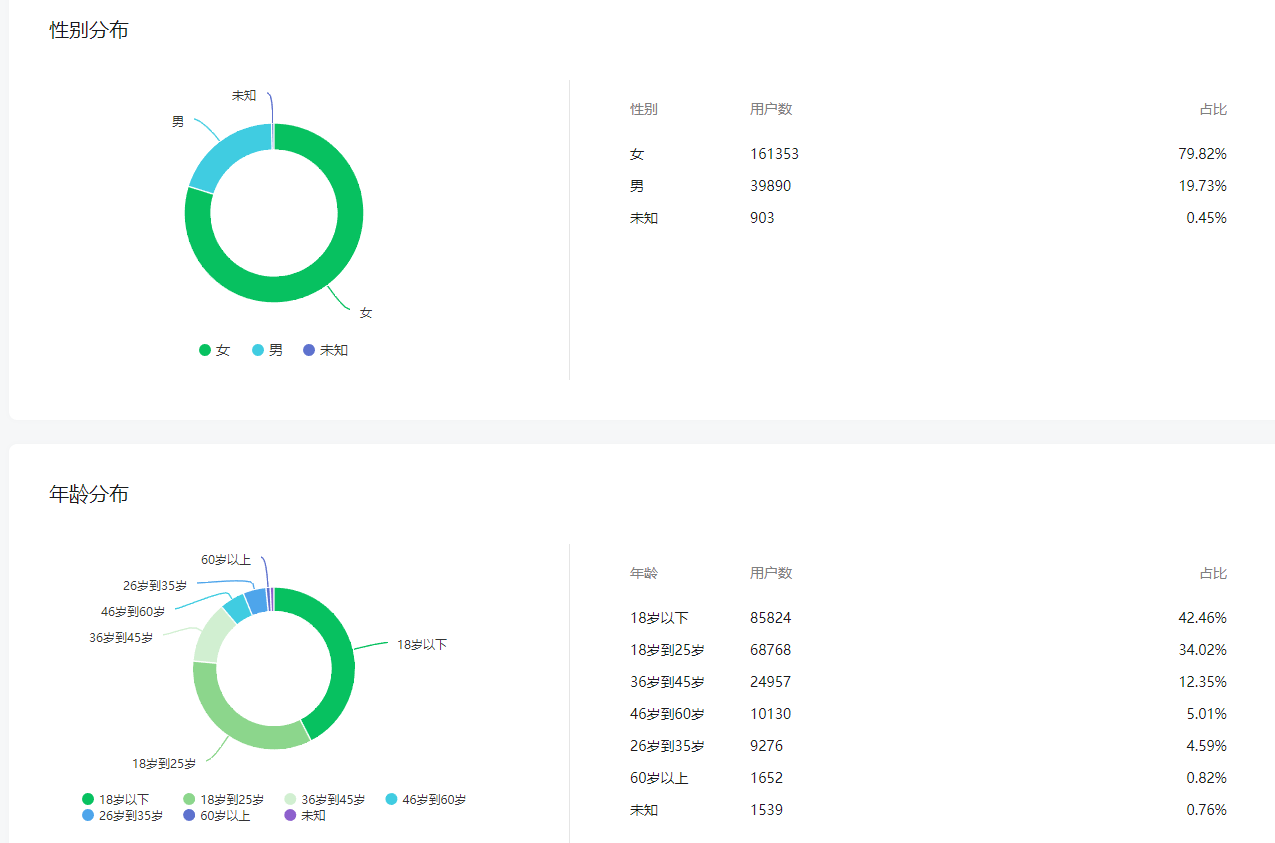Select the user count 39890
The height and width of the screenshot is (843, 1275).
[x=770, y=186]
